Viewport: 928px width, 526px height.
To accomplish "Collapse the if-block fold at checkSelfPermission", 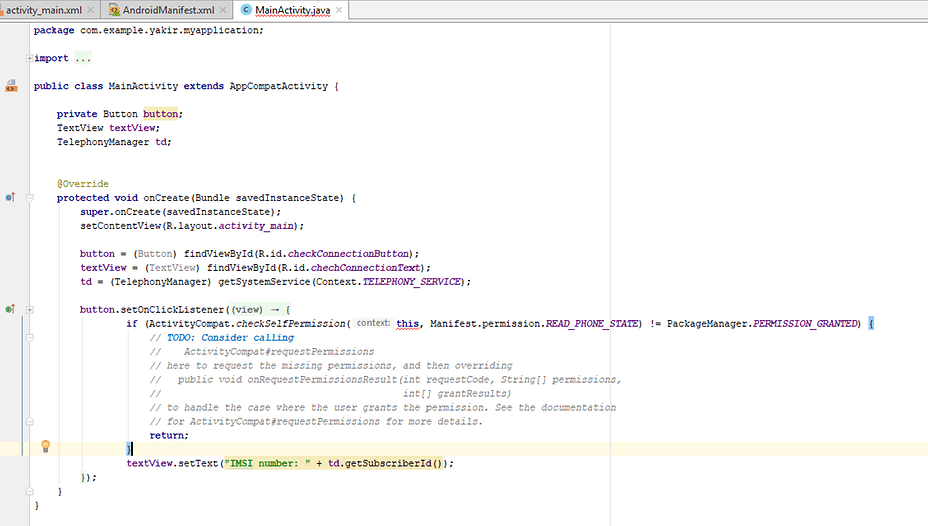I will (30, 337).
